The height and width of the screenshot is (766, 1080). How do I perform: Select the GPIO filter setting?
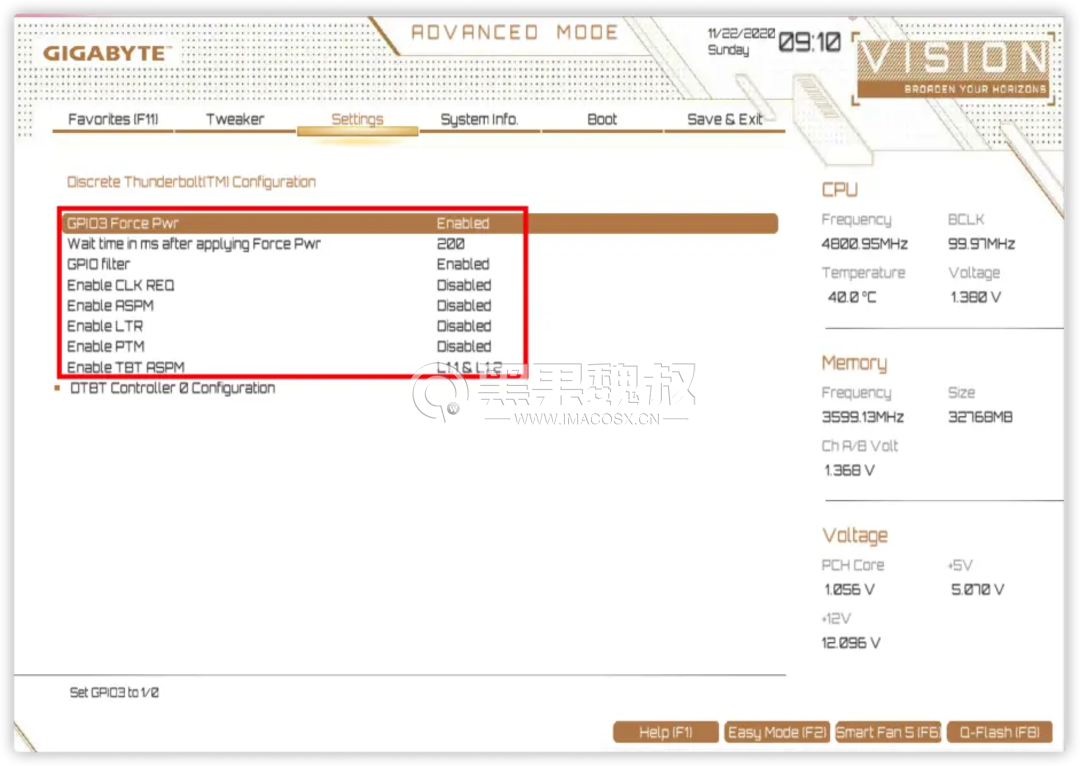tap(98, 264)
